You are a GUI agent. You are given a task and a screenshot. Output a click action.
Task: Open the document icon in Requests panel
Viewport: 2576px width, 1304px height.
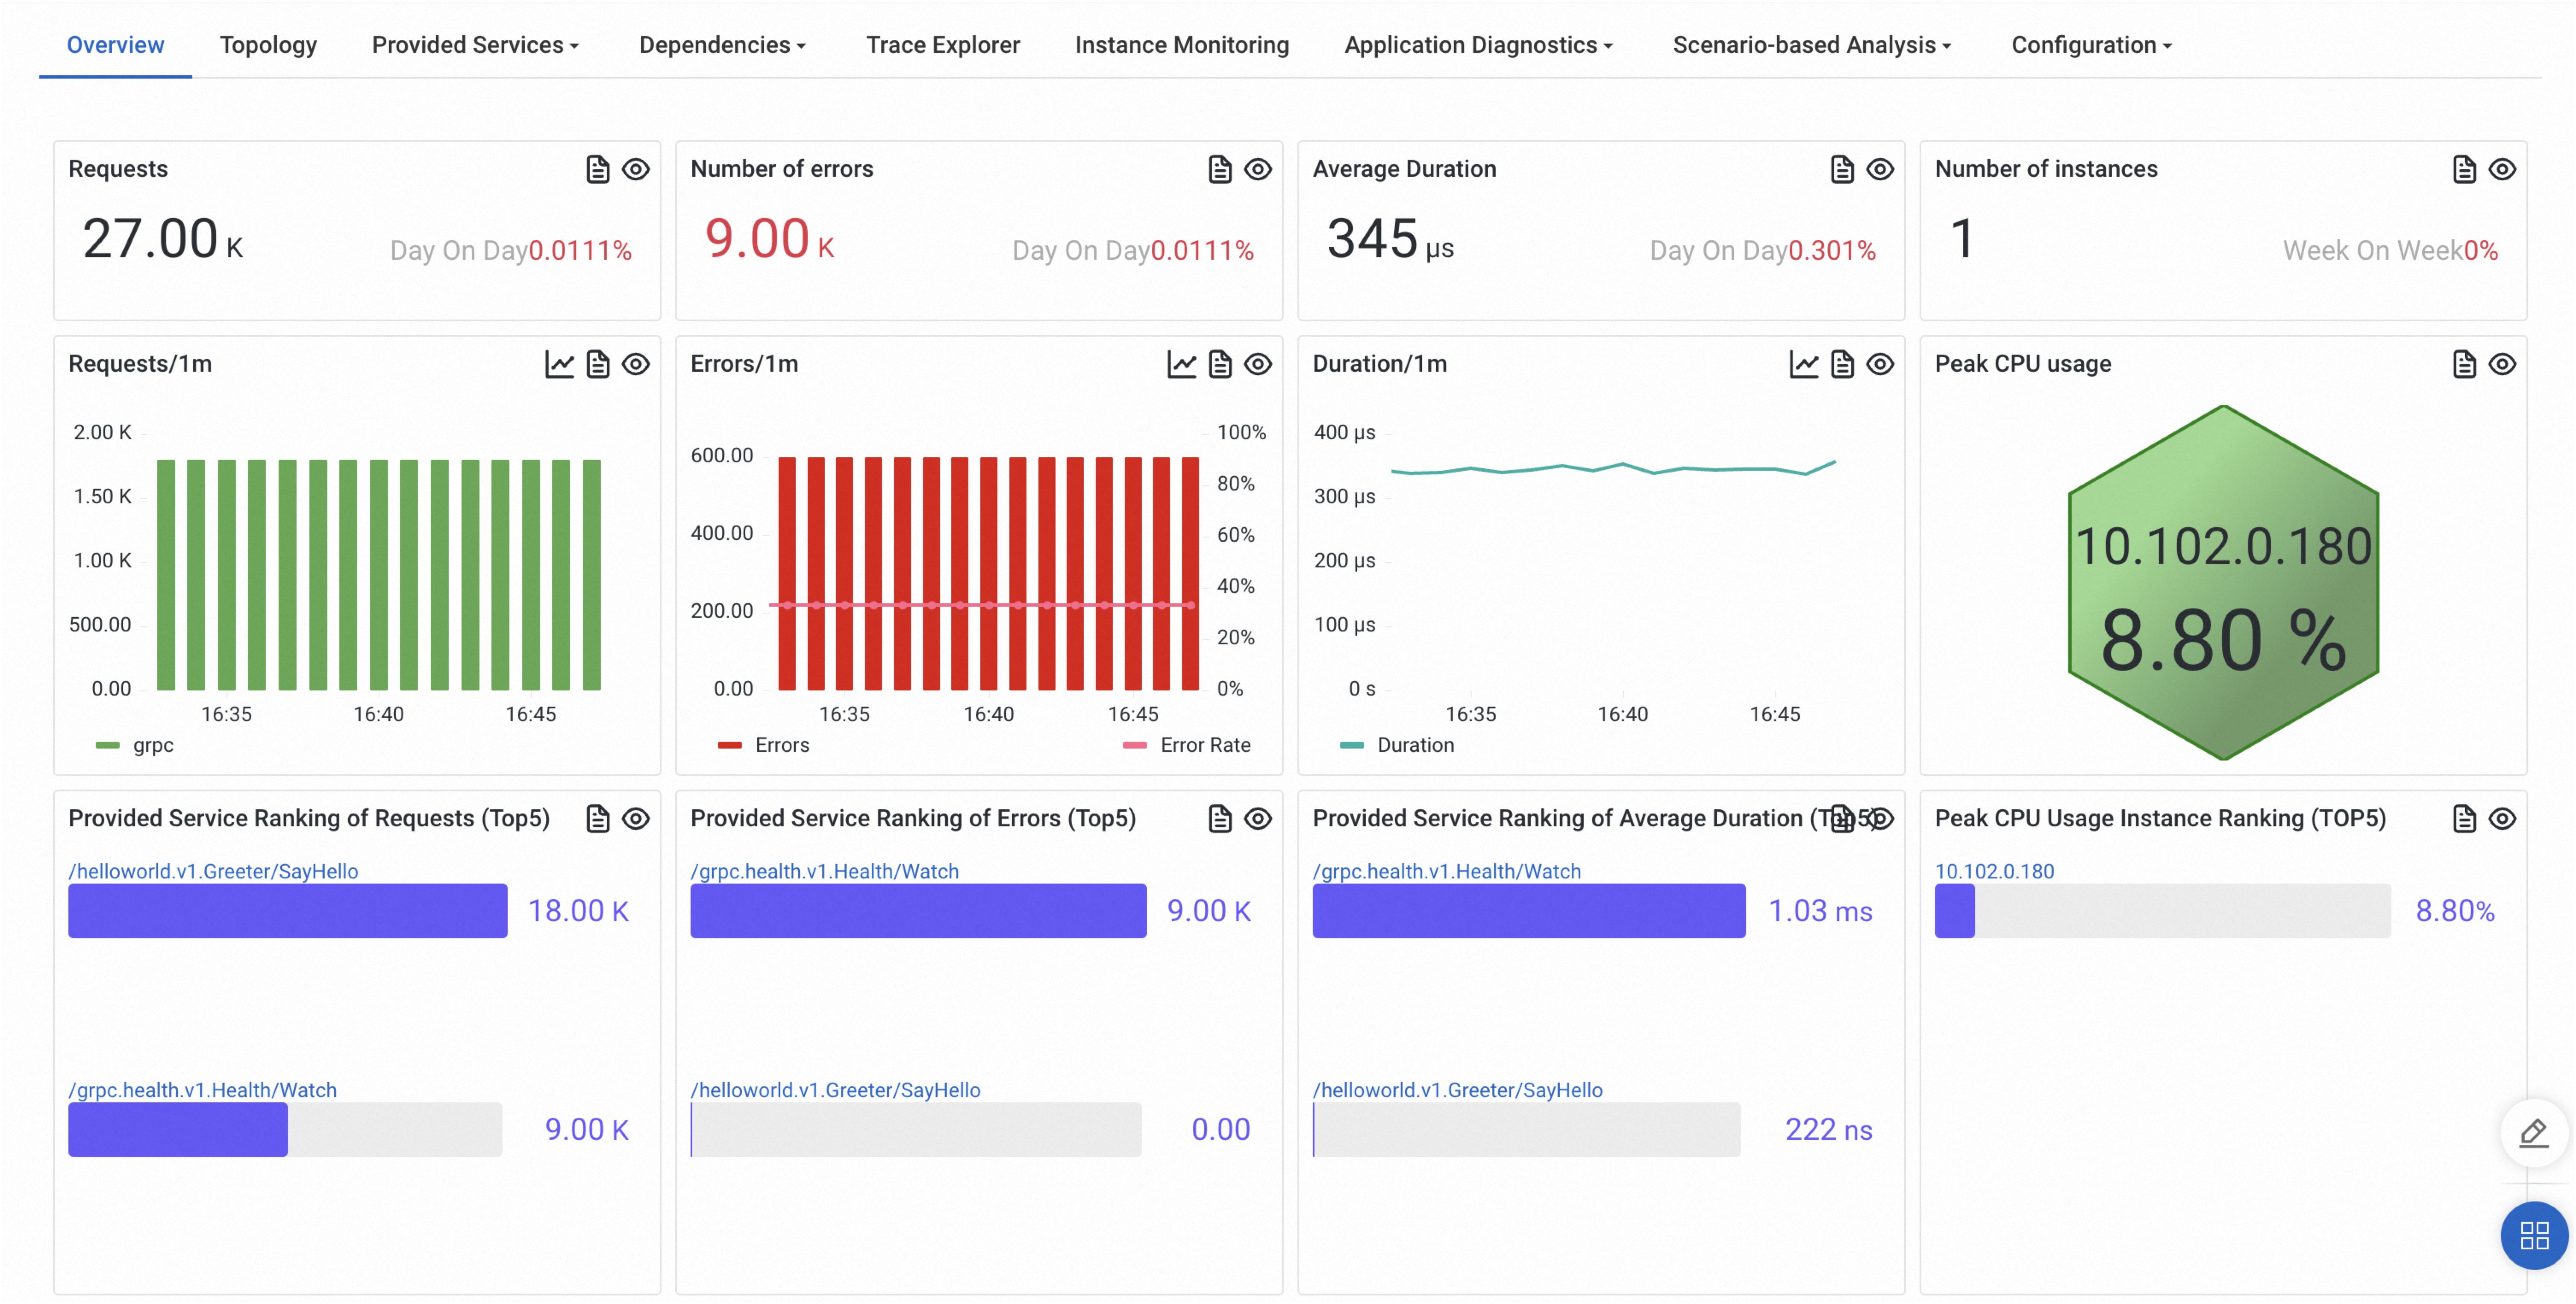coord(597,169)
